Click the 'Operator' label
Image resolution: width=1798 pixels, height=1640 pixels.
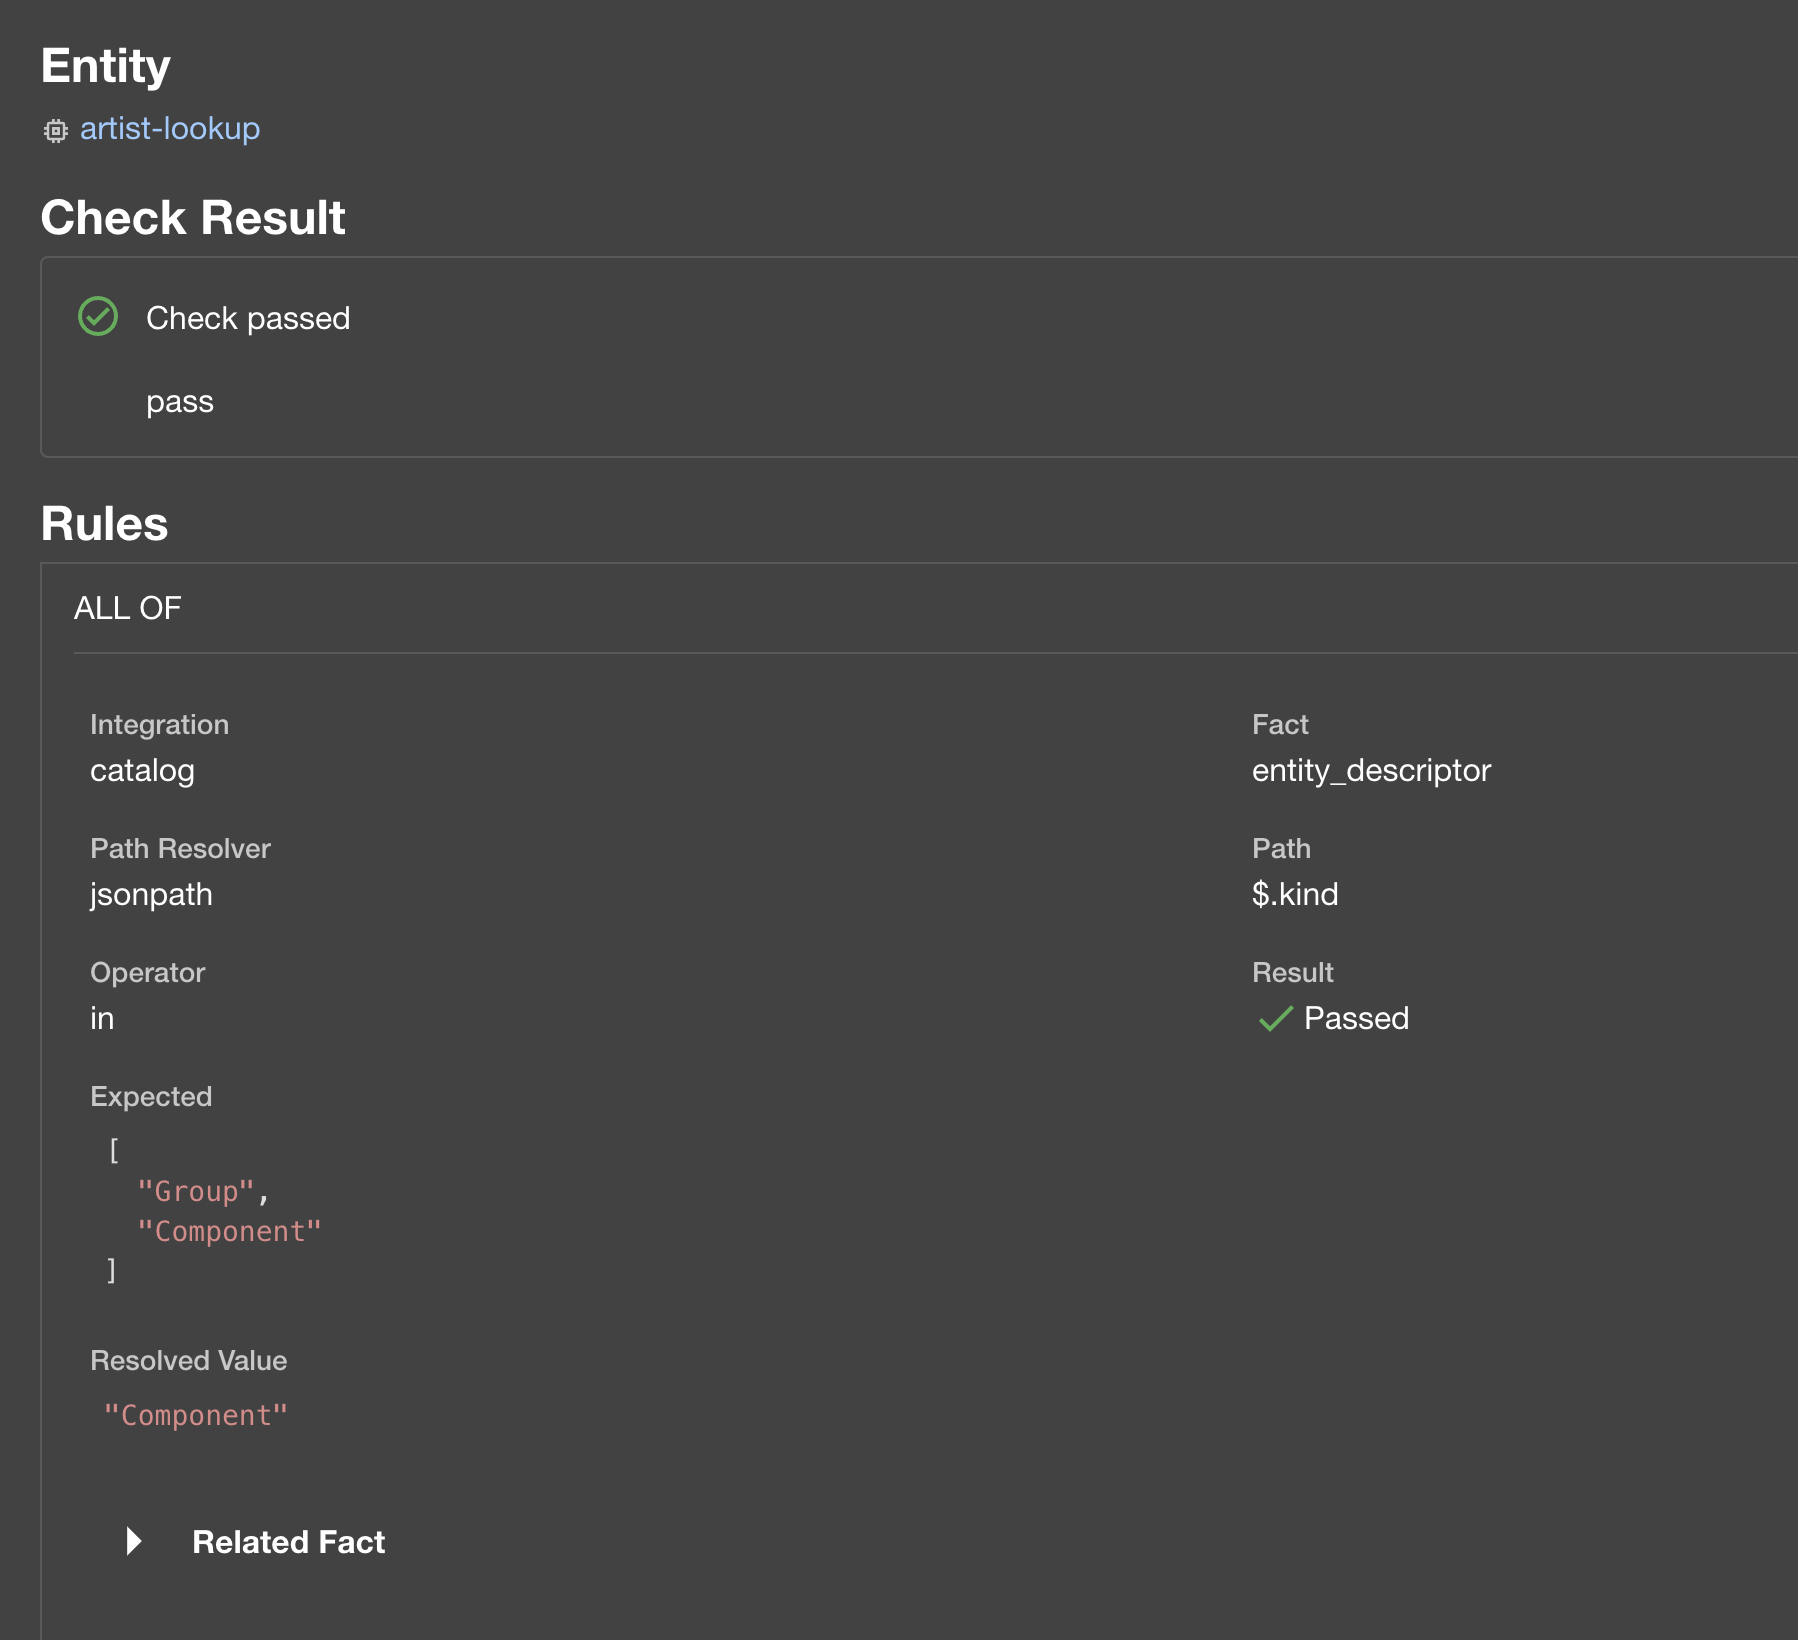click(148, 973)
